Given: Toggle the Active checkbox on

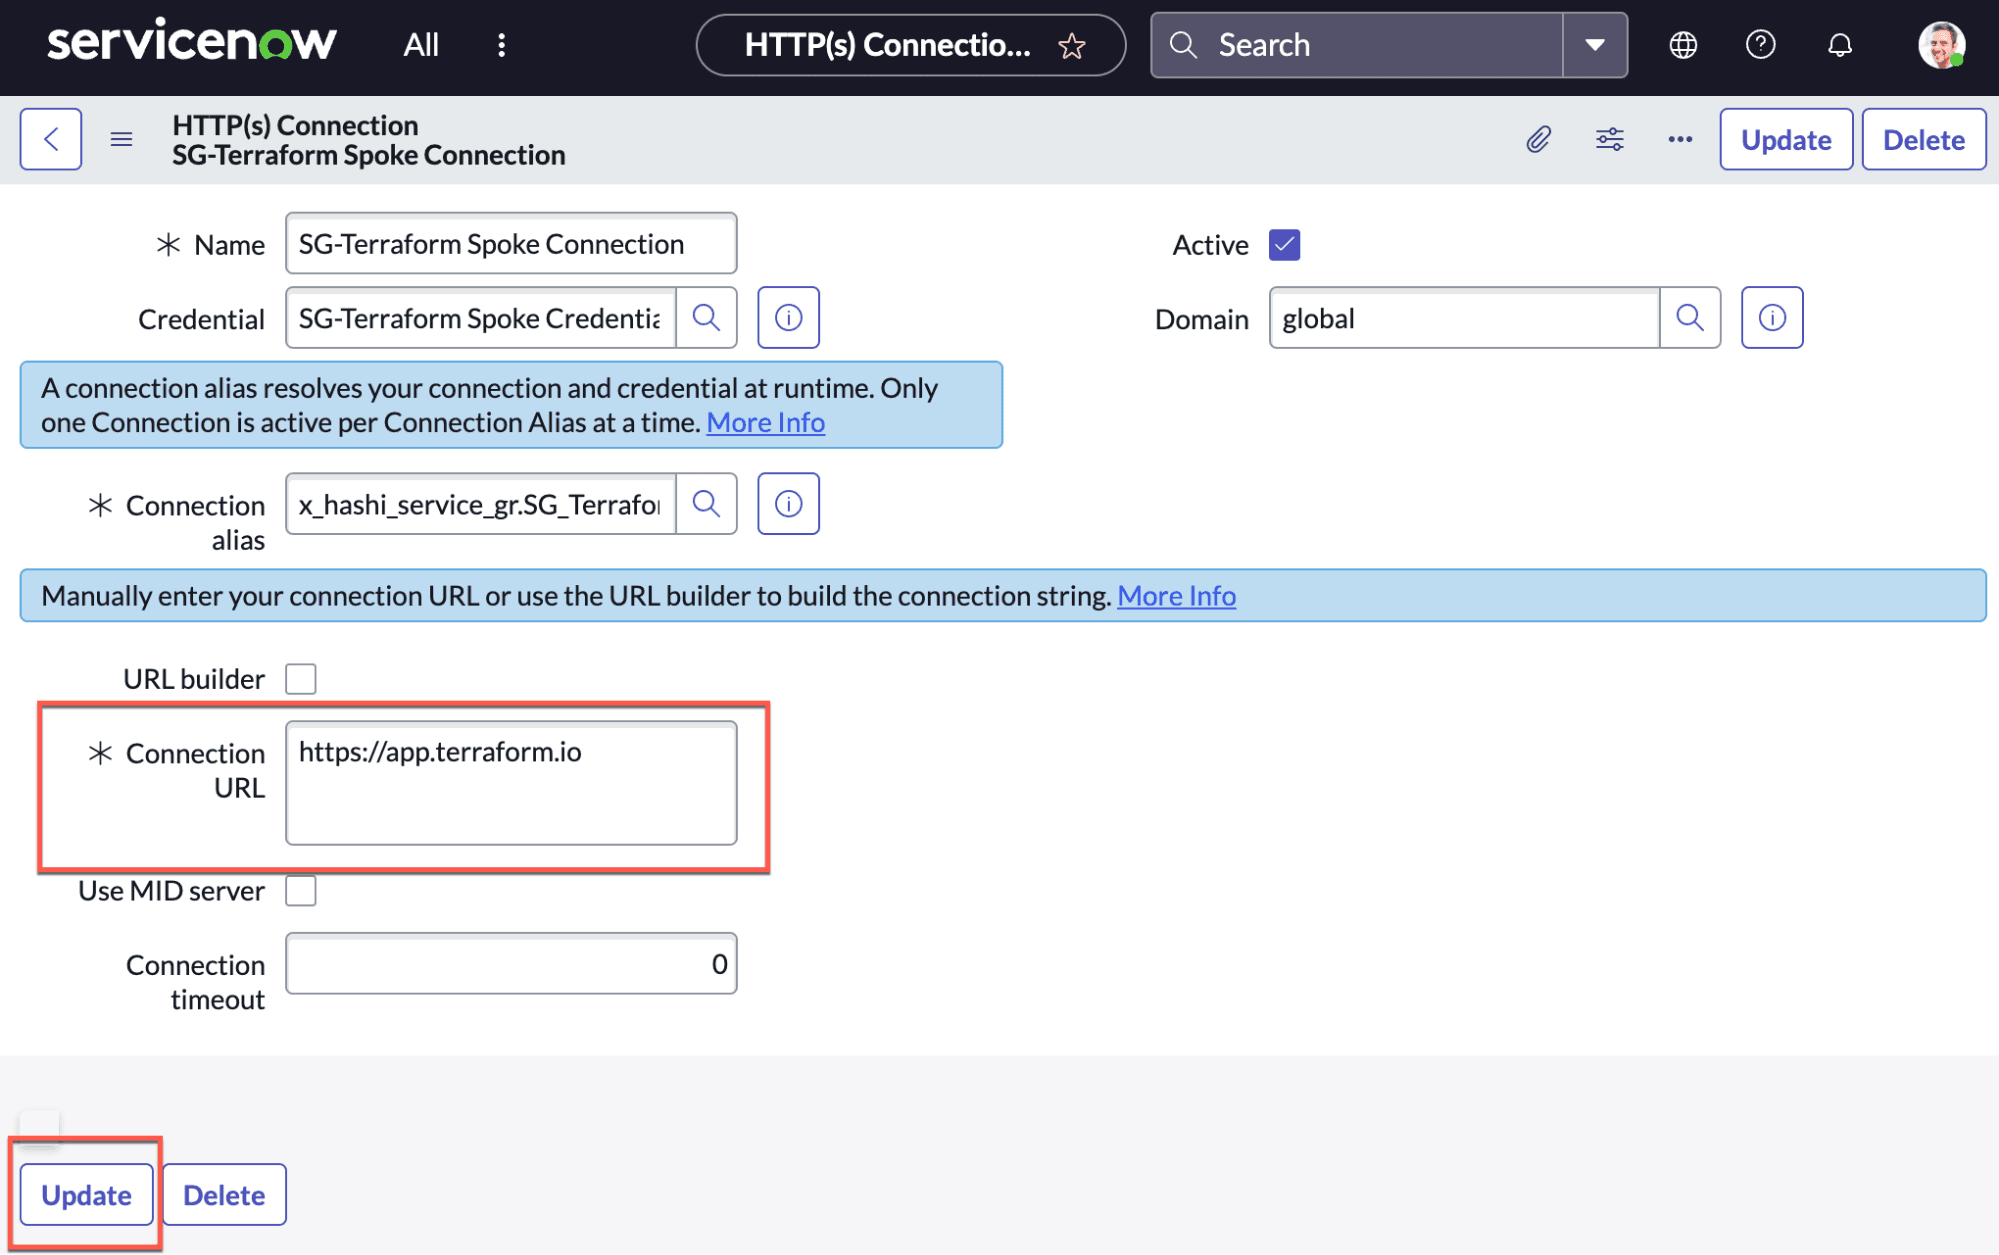Looking at the screenshot, I should pos(1284,244).
